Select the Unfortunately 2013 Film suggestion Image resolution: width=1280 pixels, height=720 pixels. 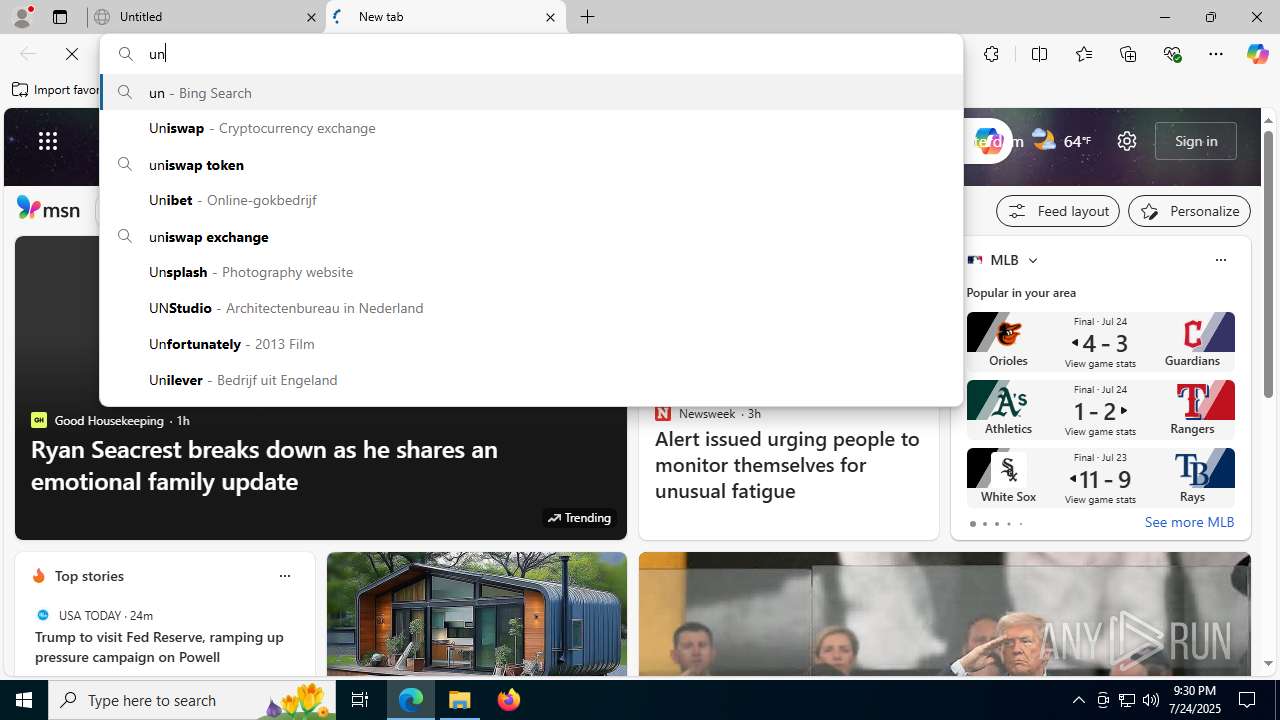point(531,344)
